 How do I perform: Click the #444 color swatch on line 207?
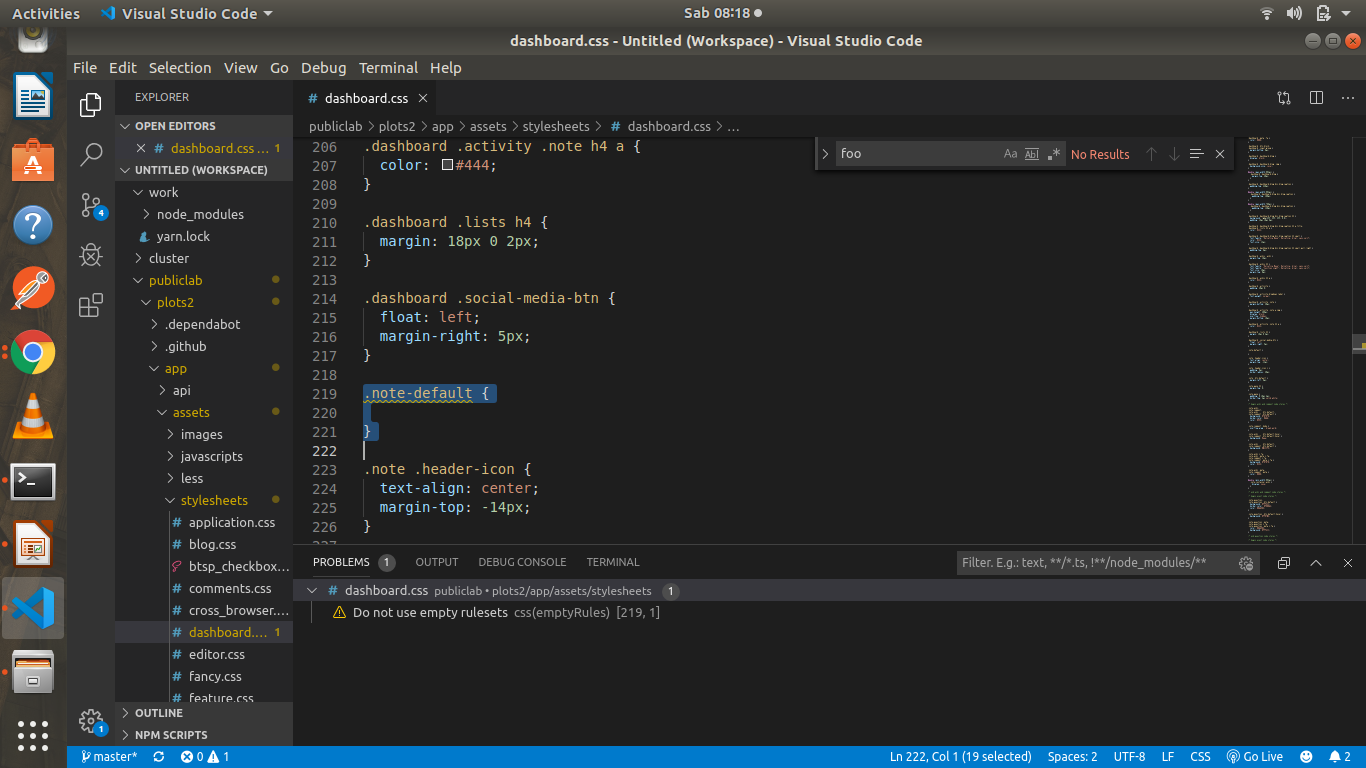[448, 165]
